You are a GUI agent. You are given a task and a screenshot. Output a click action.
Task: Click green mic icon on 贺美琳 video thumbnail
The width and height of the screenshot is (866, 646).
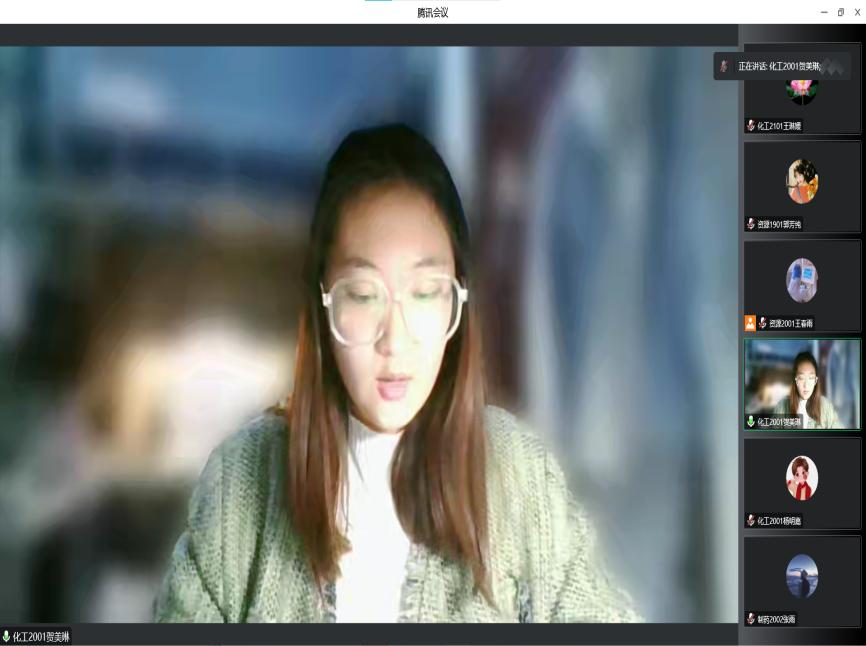pos(751,422)
